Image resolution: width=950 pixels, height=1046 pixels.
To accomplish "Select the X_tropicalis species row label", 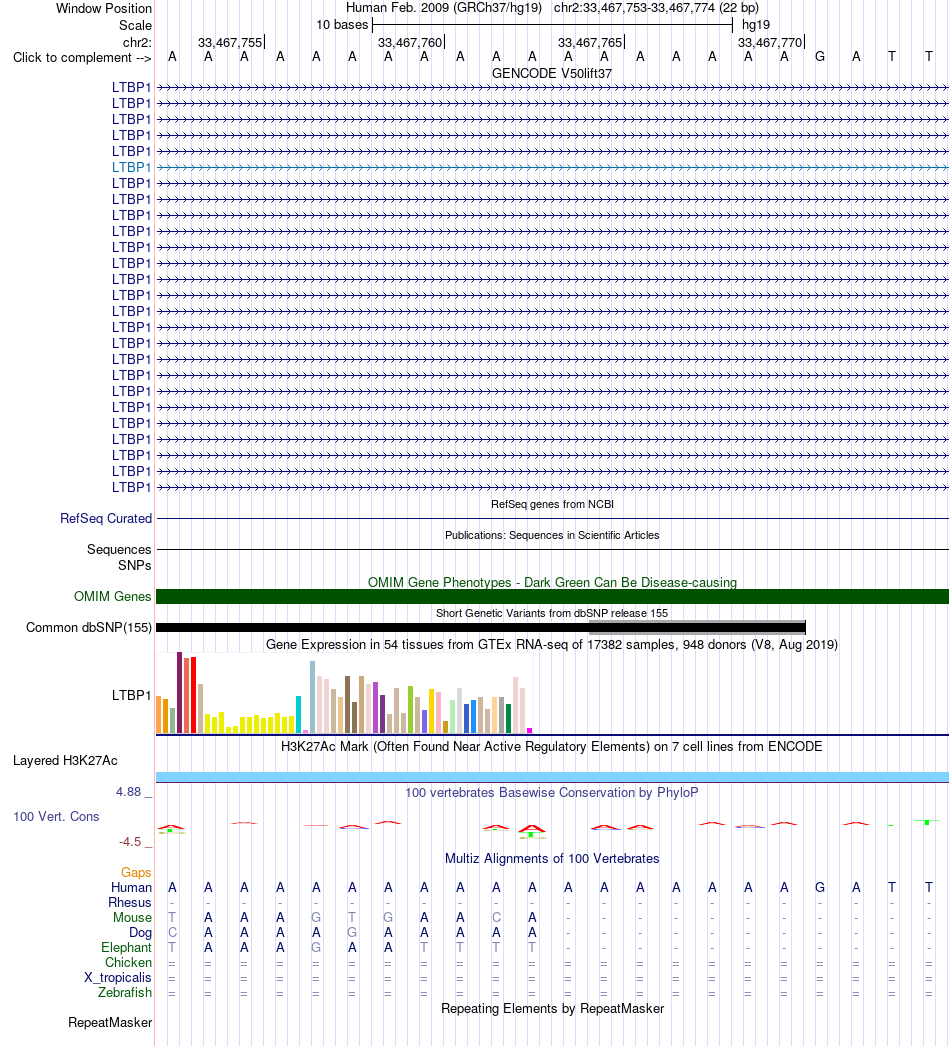I will (118, 977).
